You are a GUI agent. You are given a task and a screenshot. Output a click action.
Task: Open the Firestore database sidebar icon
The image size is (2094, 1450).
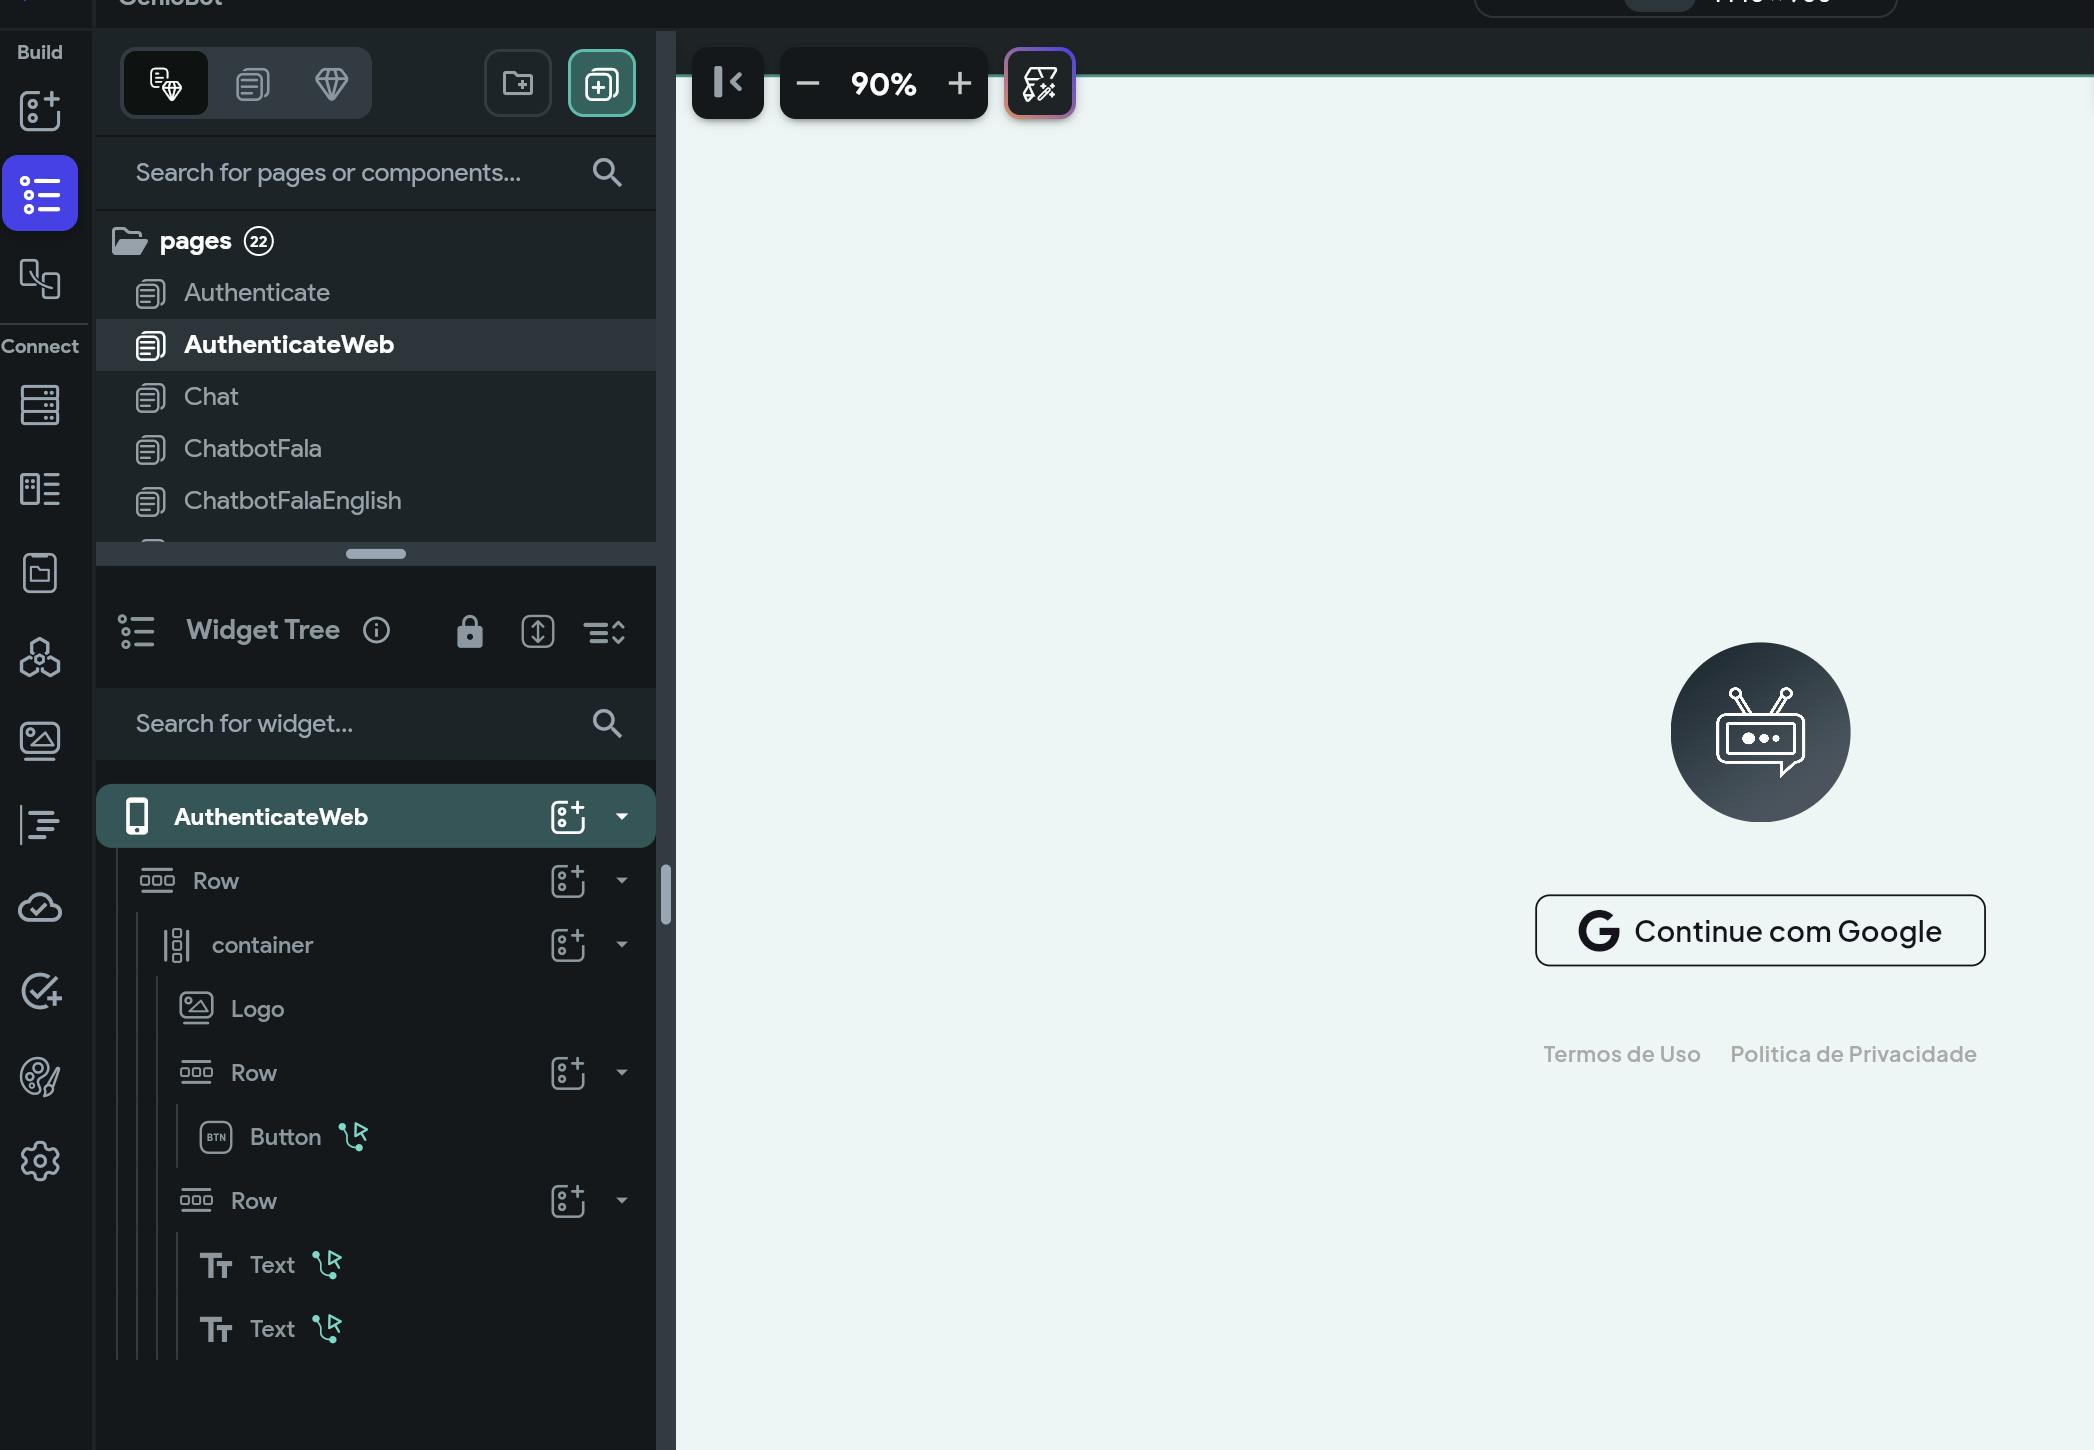pyautogui.click(x=40, y=405)
